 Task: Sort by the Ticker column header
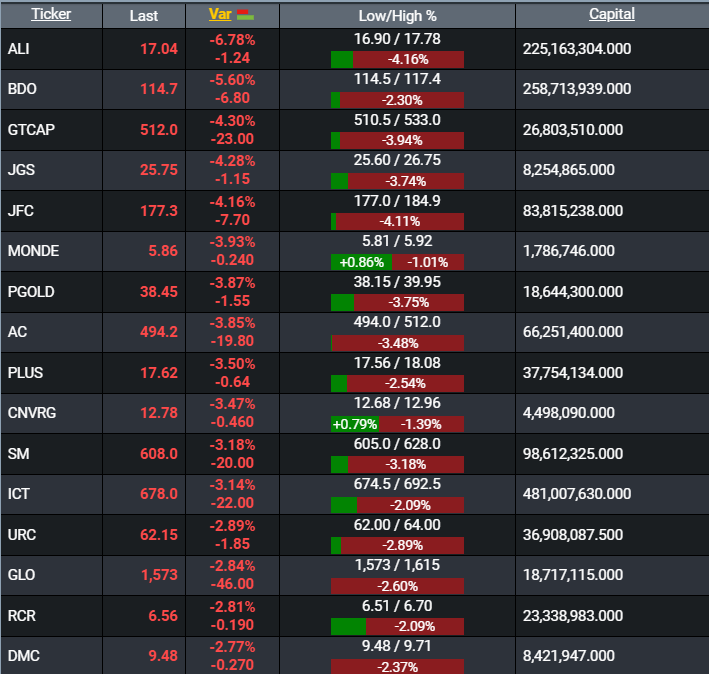pos(51,14)
